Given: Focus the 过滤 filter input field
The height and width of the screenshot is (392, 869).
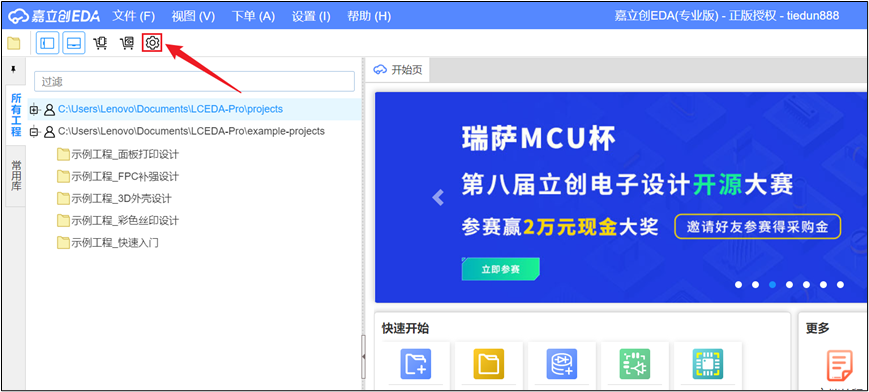Looking at the screenshot, I should [x=195, y=82].
